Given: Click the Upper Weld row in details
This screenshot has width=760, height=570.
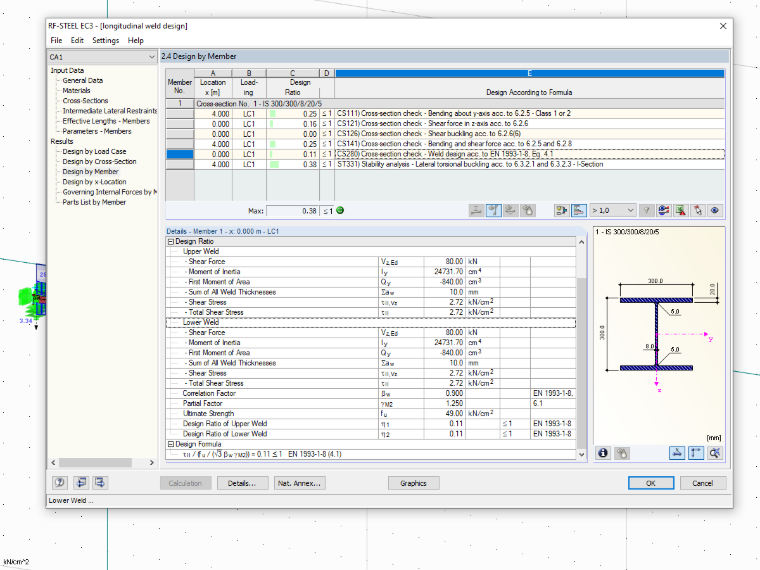Looking at the screenshot, I should (x=371, y=252).
